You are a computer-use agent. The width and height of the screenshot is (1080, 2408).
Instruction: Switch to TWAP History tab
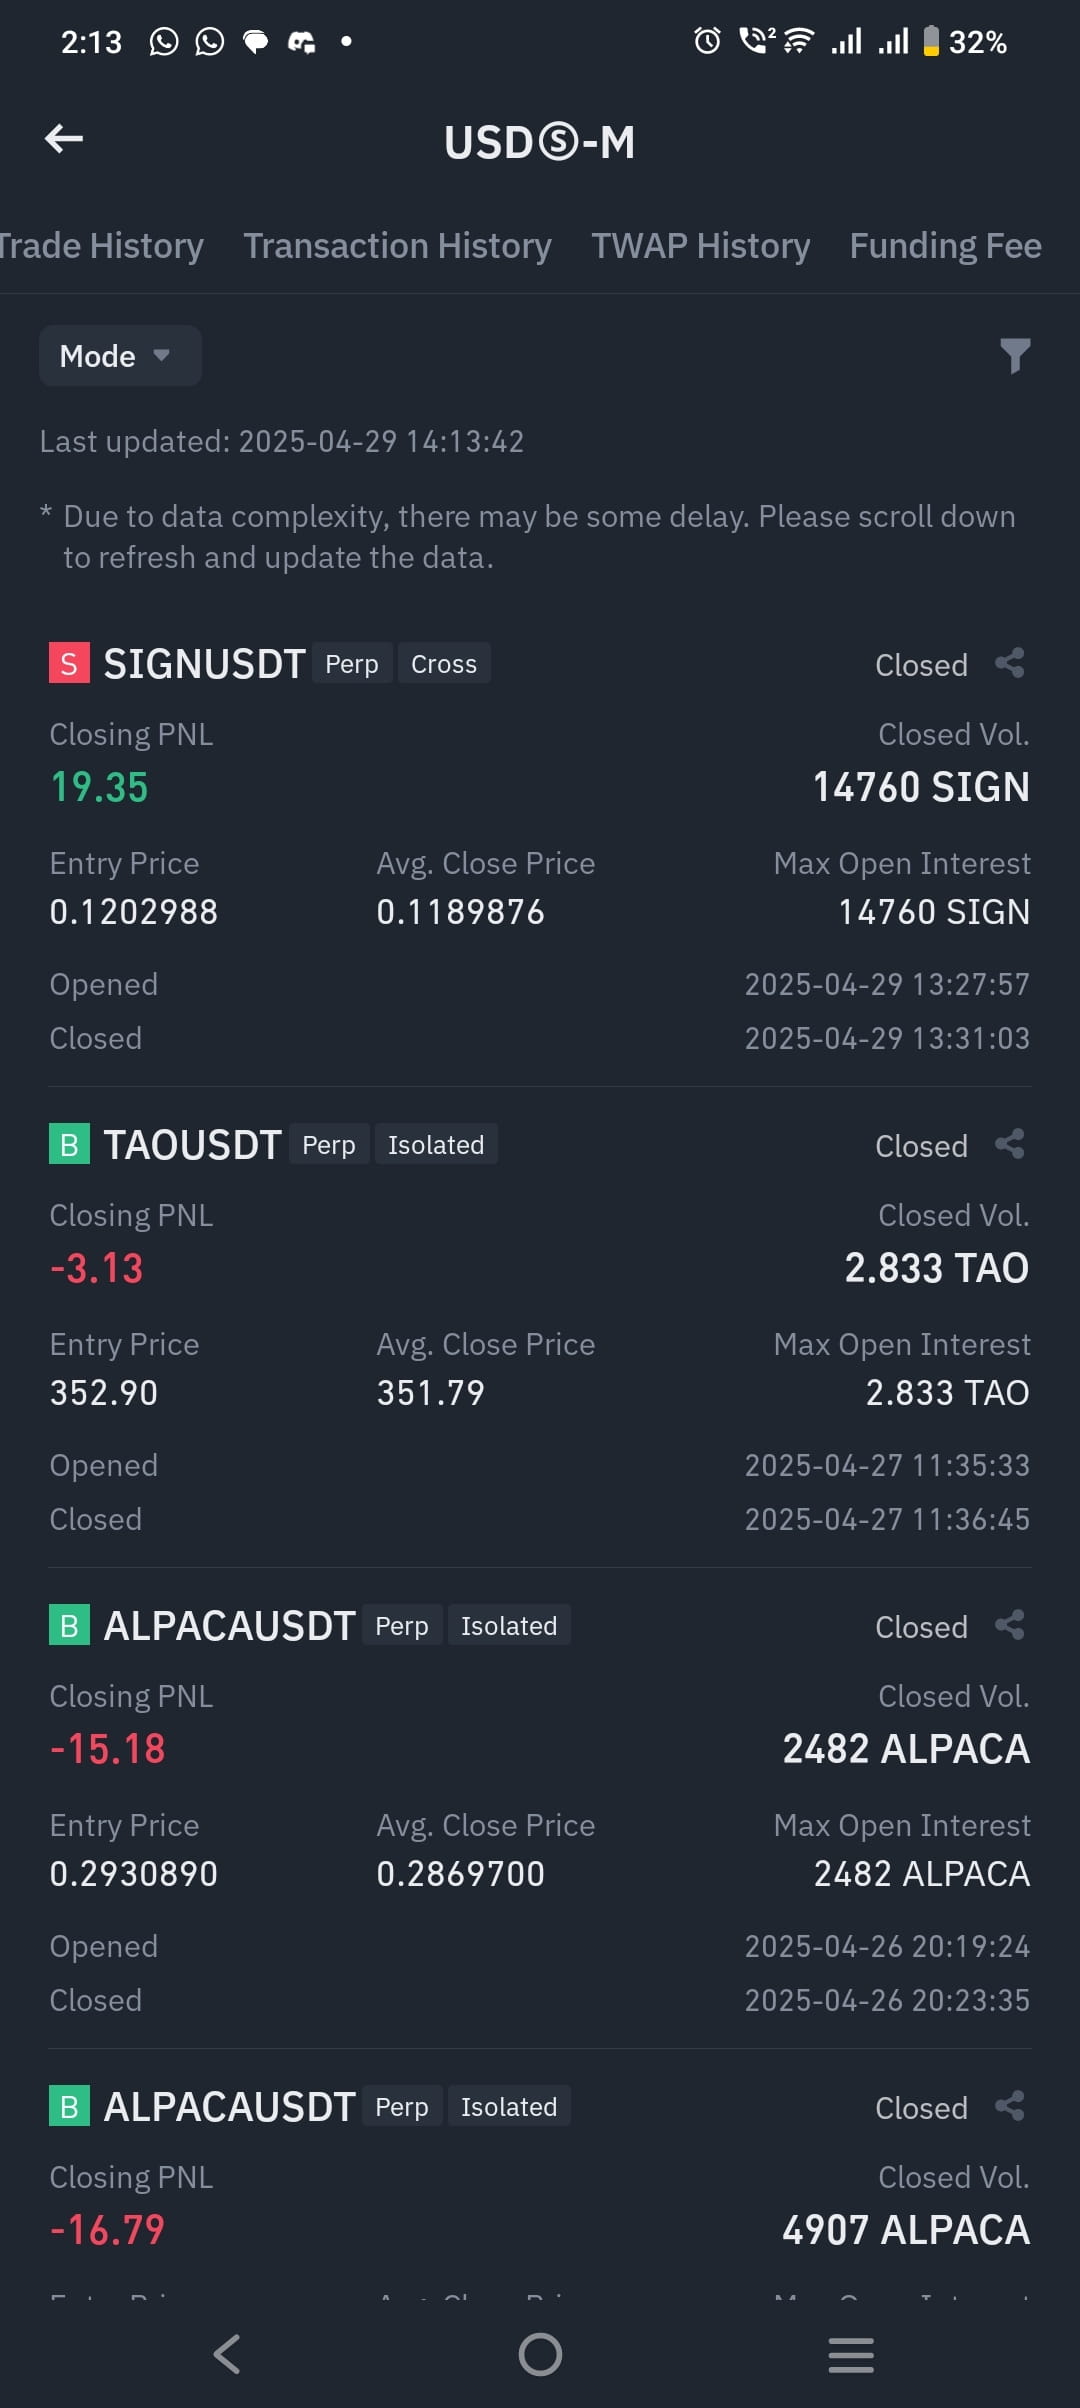[x=700, y=246]
